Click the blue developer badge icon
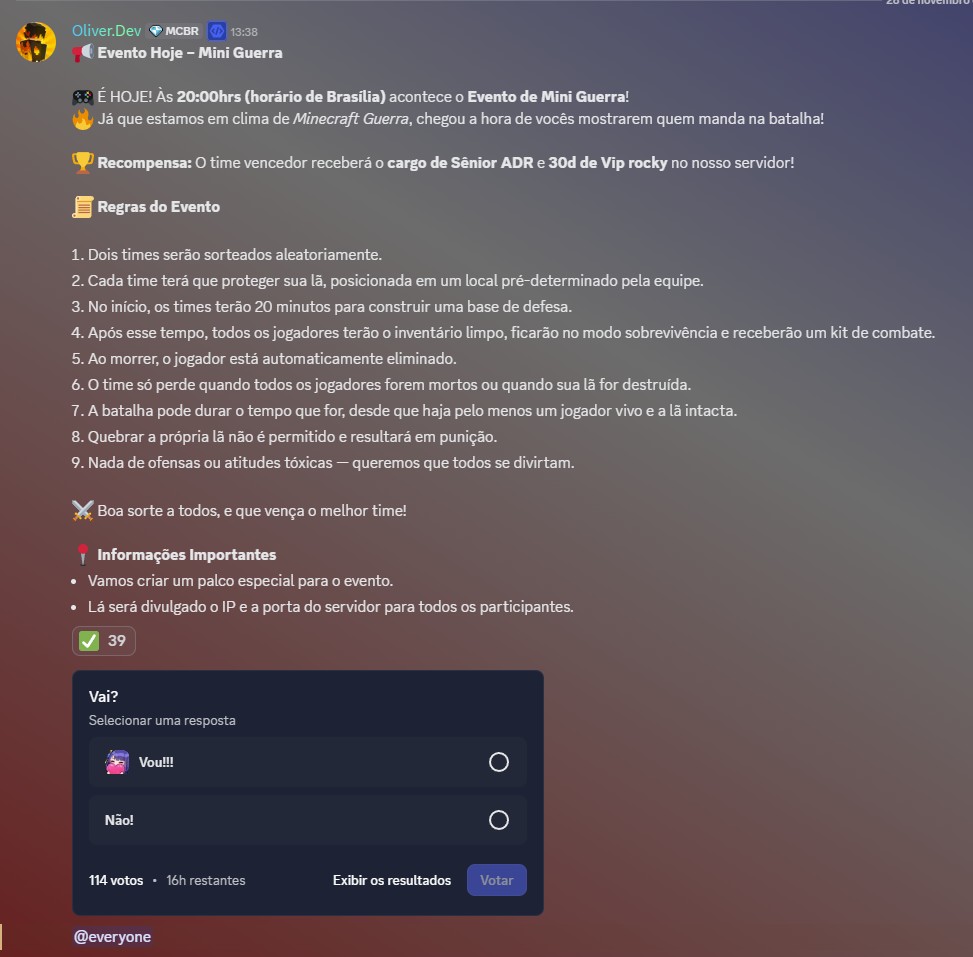The width and height of the screenshot is (973, 957). 217,31
